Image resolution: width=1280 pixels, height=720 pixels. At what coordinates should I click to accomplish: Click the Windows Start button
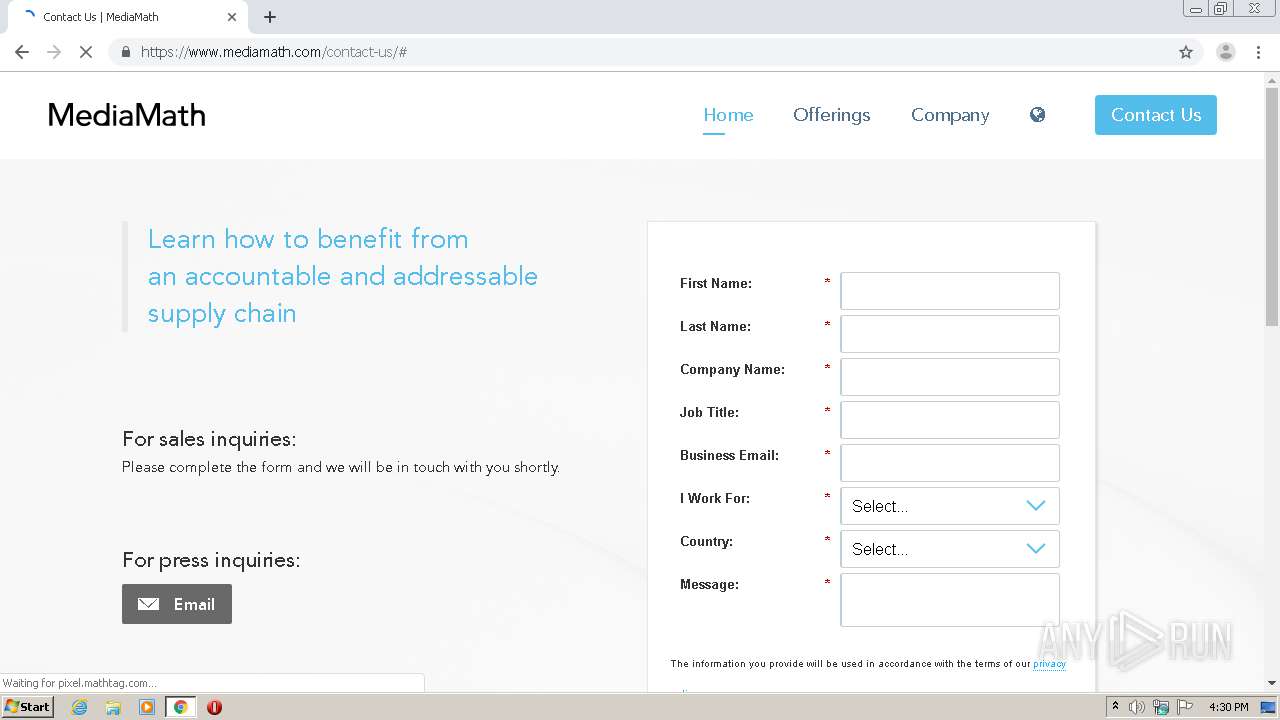[x=28, y=707]
